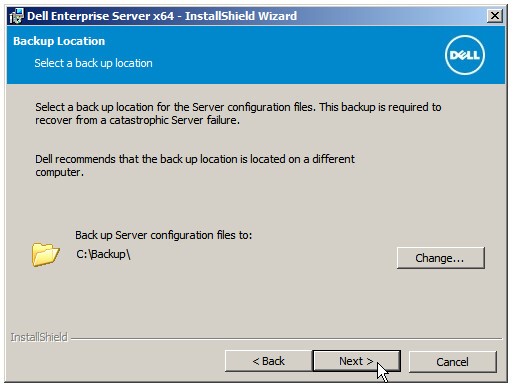The image size is (513, 388).
Task: Click 'Back up Server configuration files to:' label
Action: pos(164,235)
